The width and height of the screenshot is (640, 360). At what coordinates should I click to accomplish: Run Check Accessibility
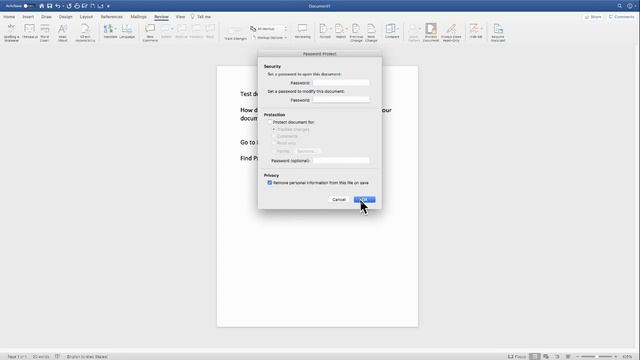[85, 33]
